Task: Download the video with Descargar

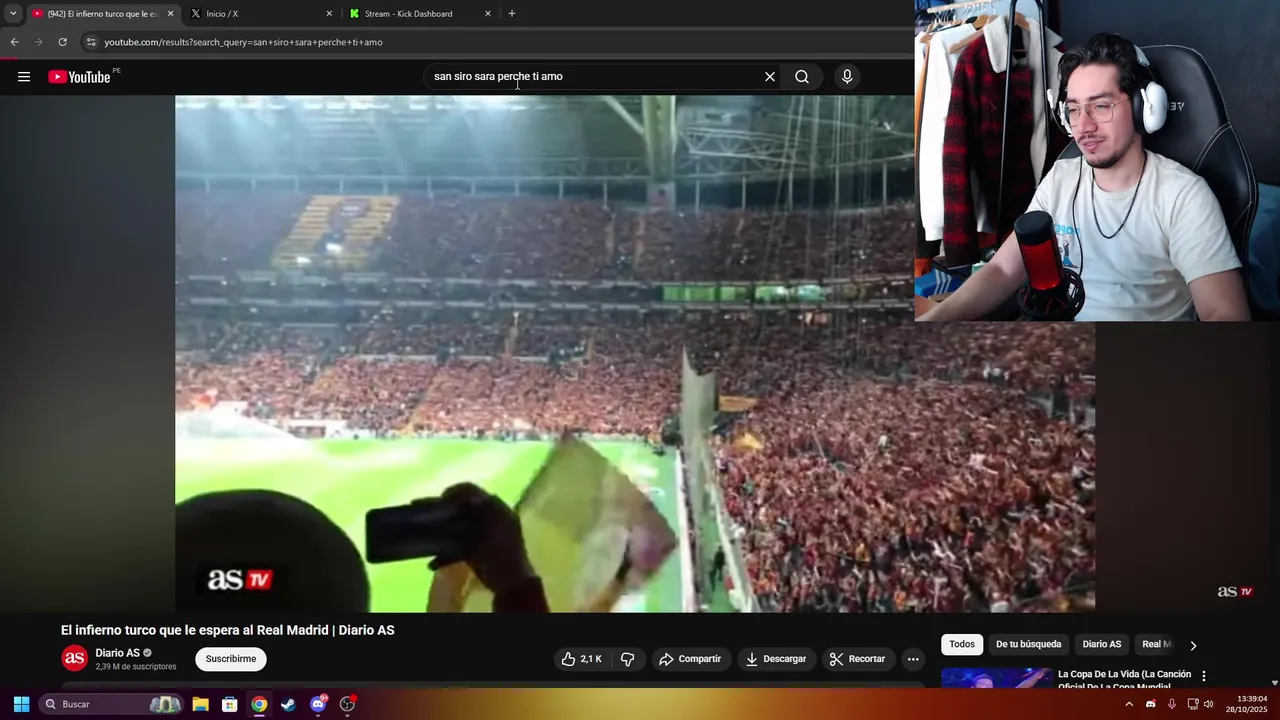Action: [776, 659]
